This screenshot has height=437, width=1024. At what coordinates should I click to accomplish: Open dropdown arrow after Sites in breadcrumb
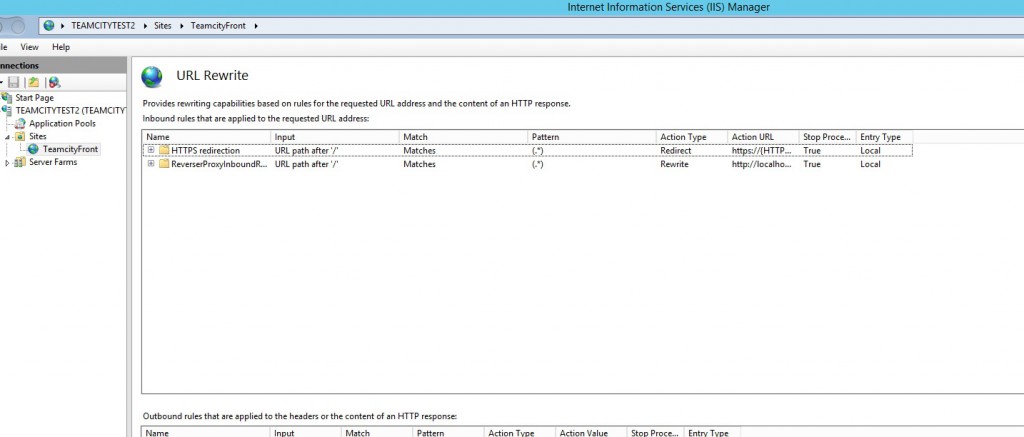point(182,26)
